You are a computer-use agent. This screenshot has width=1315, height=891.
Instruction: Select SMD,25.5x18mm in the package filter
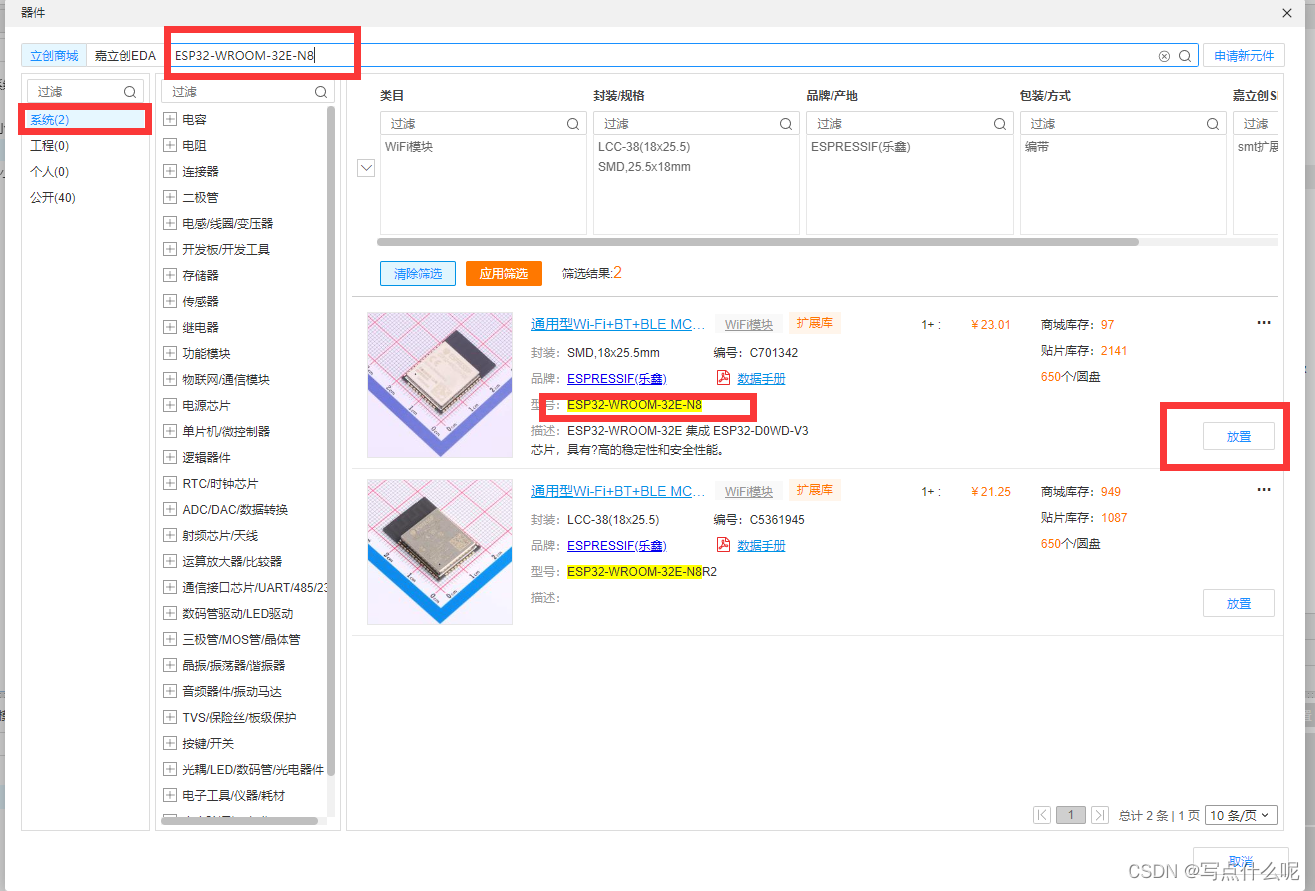[x=644, y=167]
